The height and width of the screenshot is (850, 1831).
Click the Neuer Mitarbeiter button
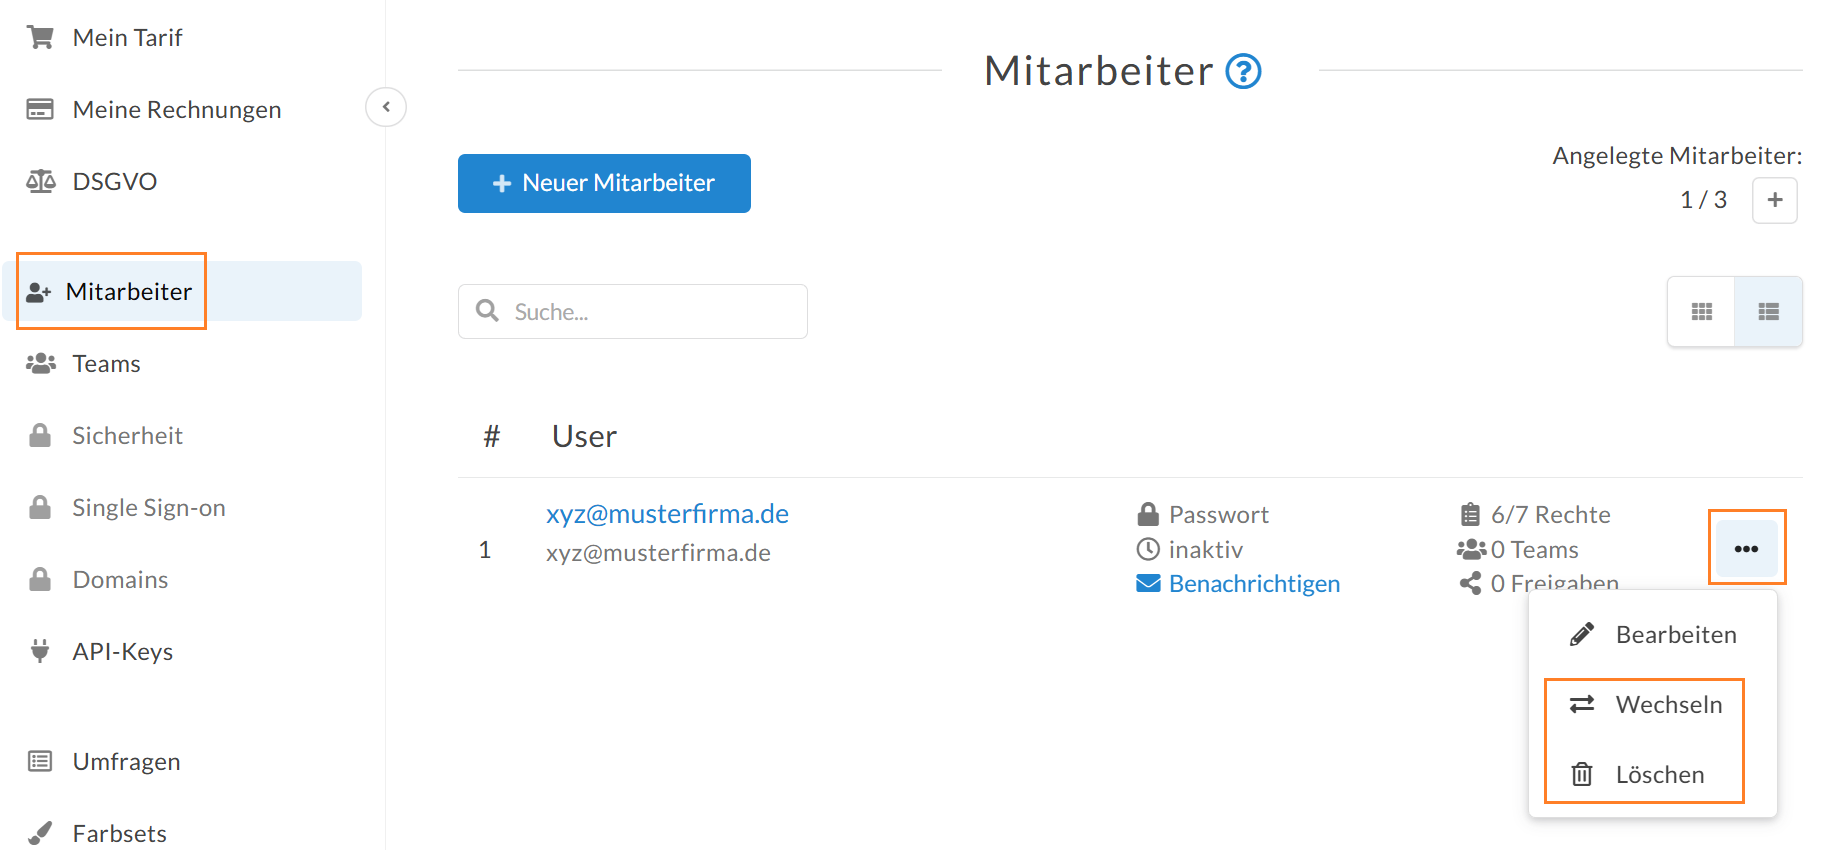pos(604,183)
